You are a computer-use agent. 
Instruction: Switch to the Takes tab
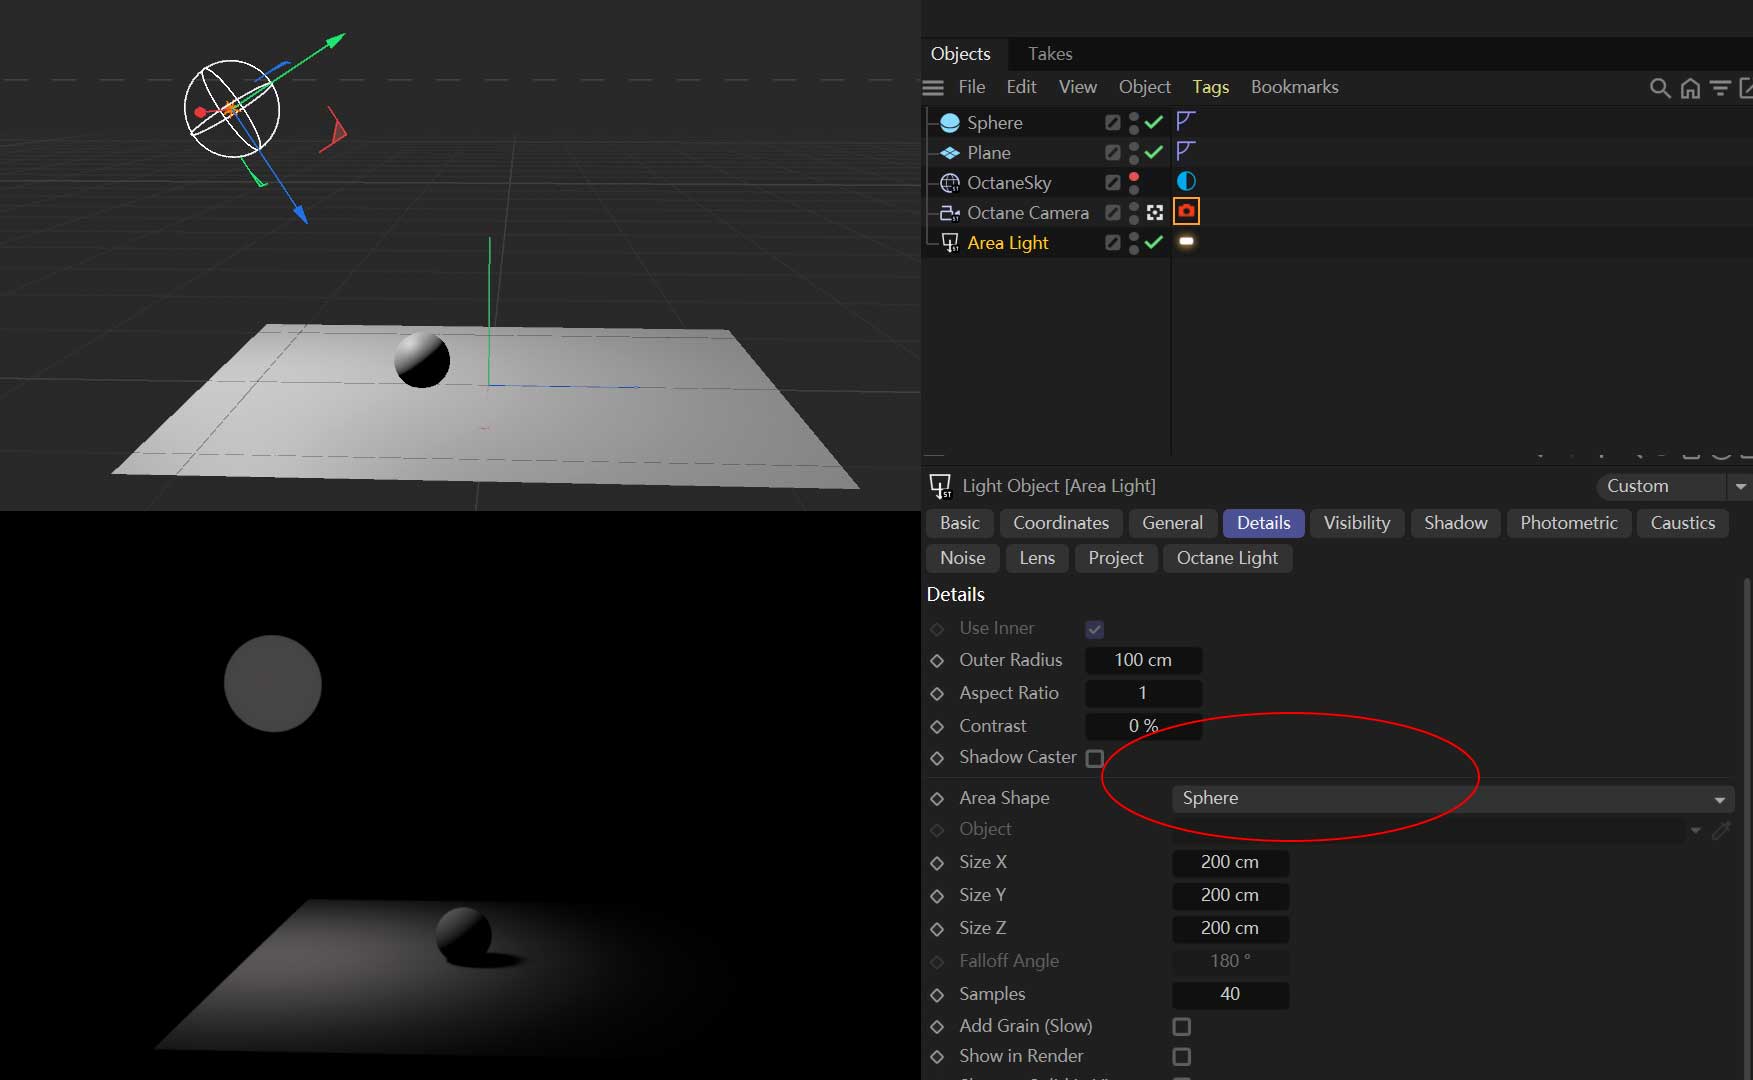(x=1050, y=54)
